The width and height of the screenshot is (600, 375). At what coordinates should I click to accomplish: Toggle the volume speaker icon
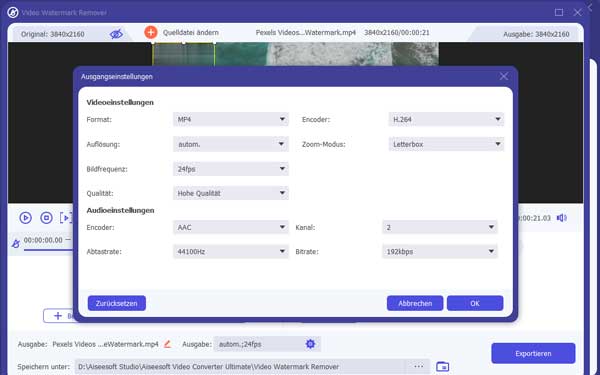tap(562, 218)
